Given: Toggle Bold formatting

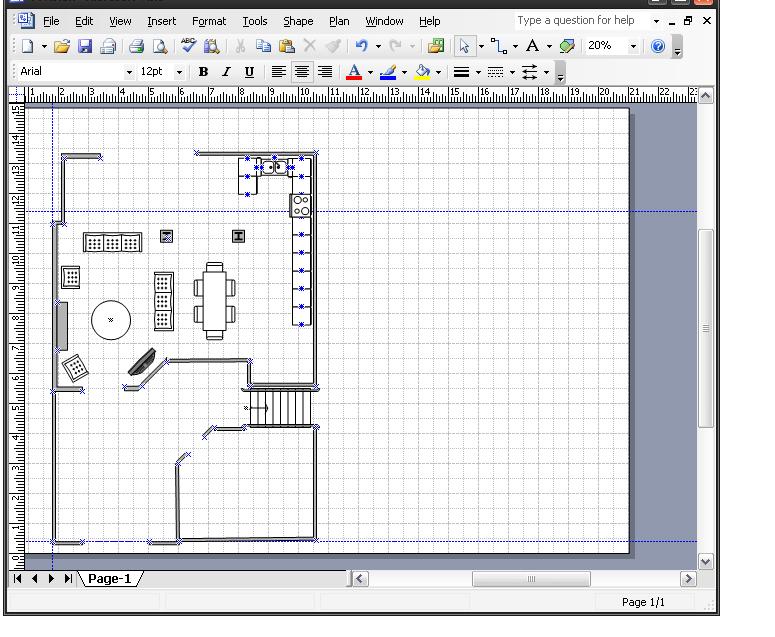Looking at the screenshot, I should click(203, 72).
